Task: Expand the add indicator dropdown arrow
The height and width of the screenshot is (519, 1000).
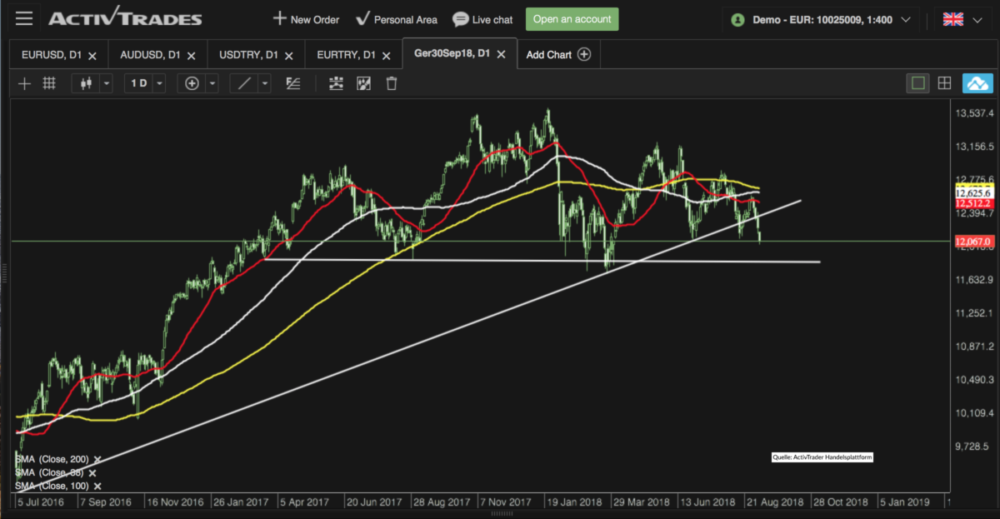Action: pyautogui.click(x=212, y=84)
